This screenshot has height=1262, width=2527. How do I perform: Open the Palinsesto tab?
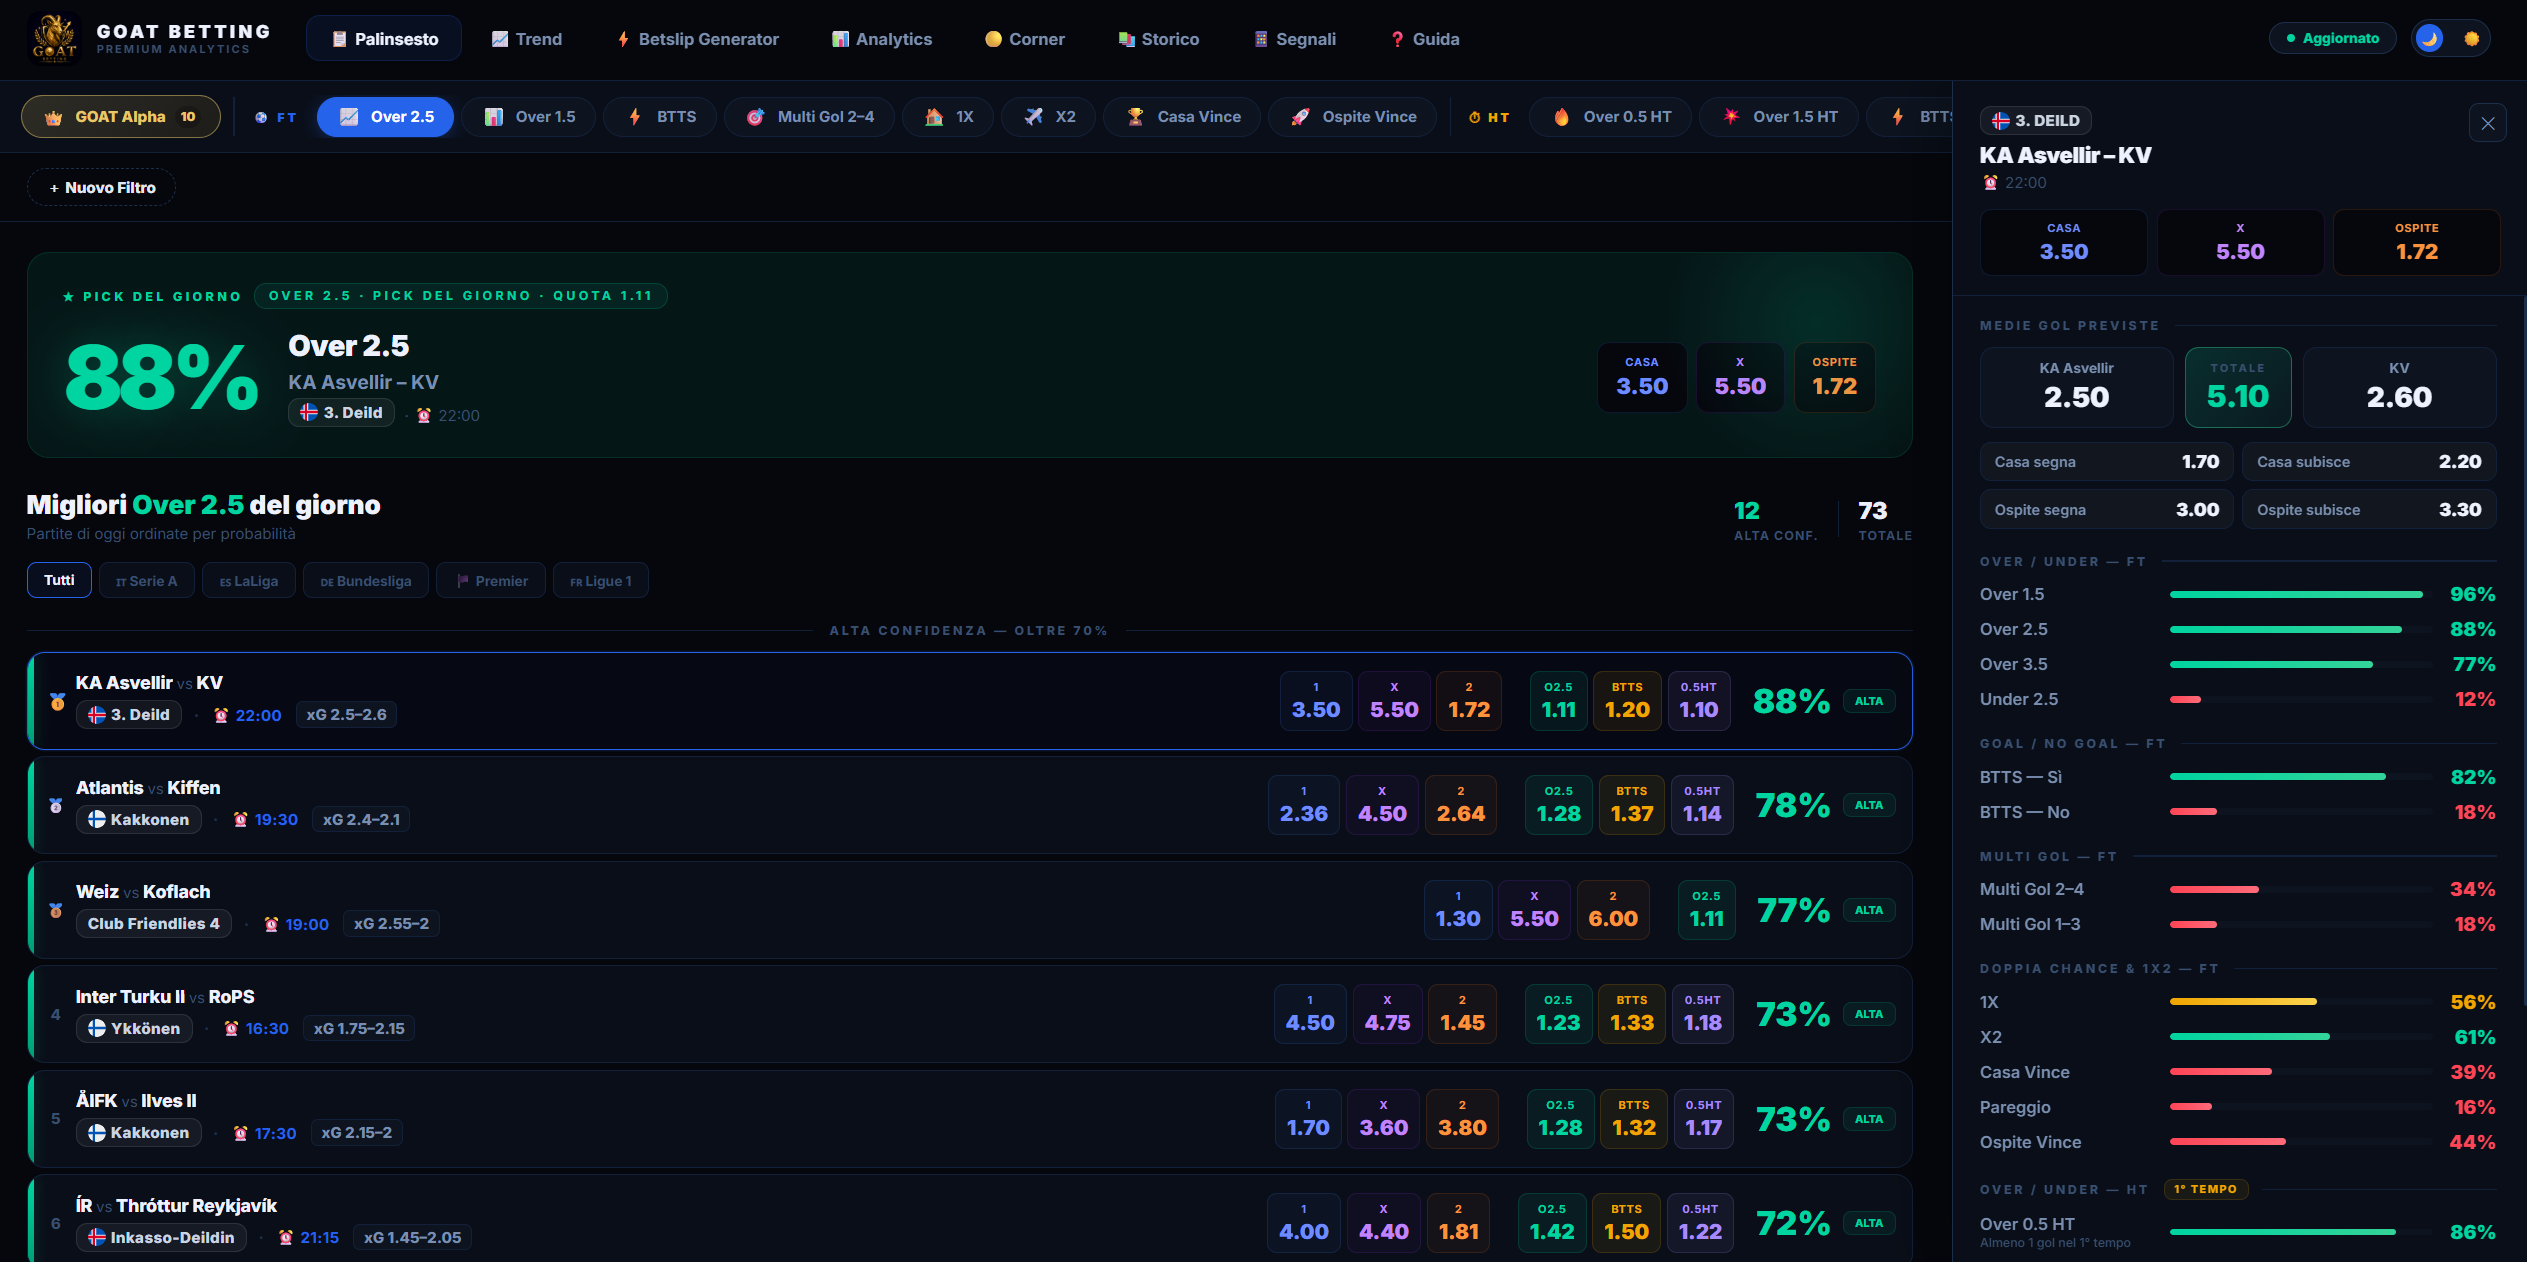tap(384, 39)
